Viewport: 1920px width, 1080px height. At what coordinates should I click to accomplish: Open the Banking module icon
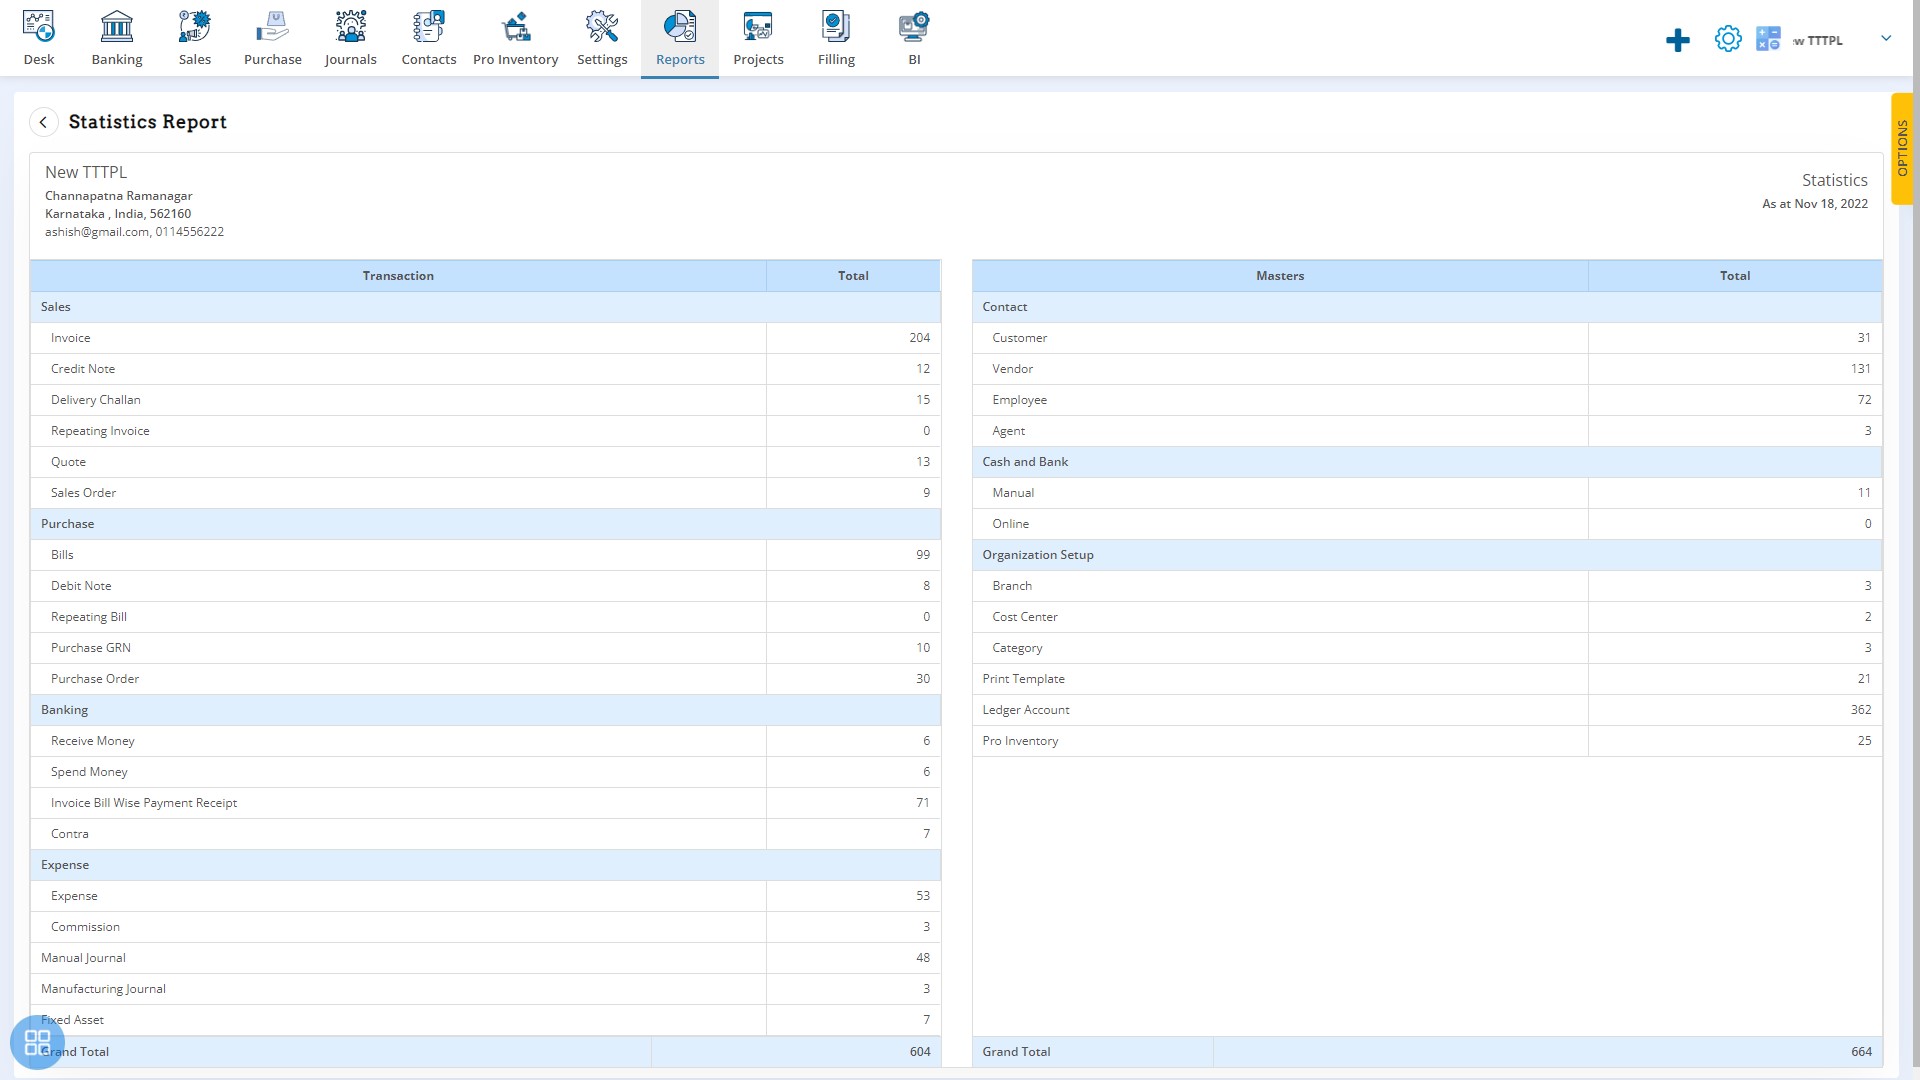[x=117, y=27]
